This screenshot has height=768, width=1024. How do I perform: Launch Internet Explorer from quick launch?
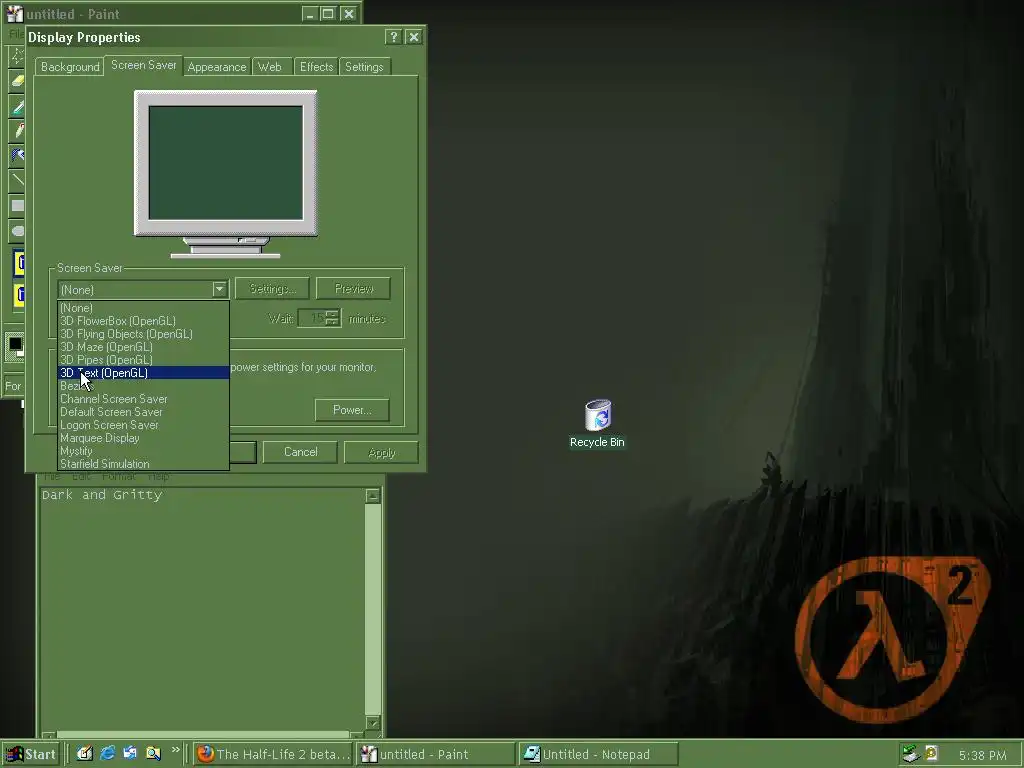click(x=108, y=754)
